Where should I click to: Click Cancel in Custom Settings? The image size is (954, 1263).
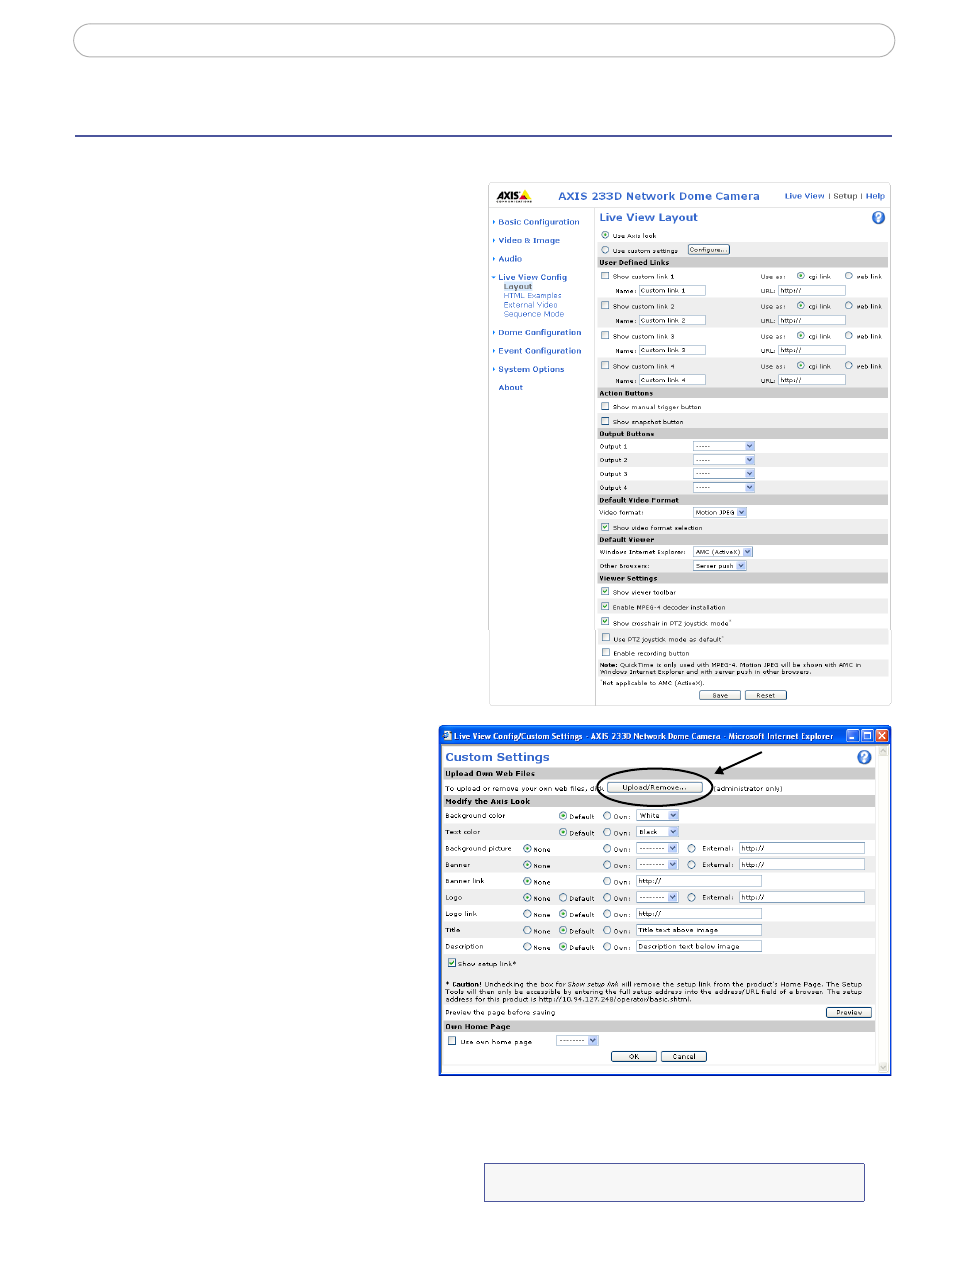(x=684, y=1056)
